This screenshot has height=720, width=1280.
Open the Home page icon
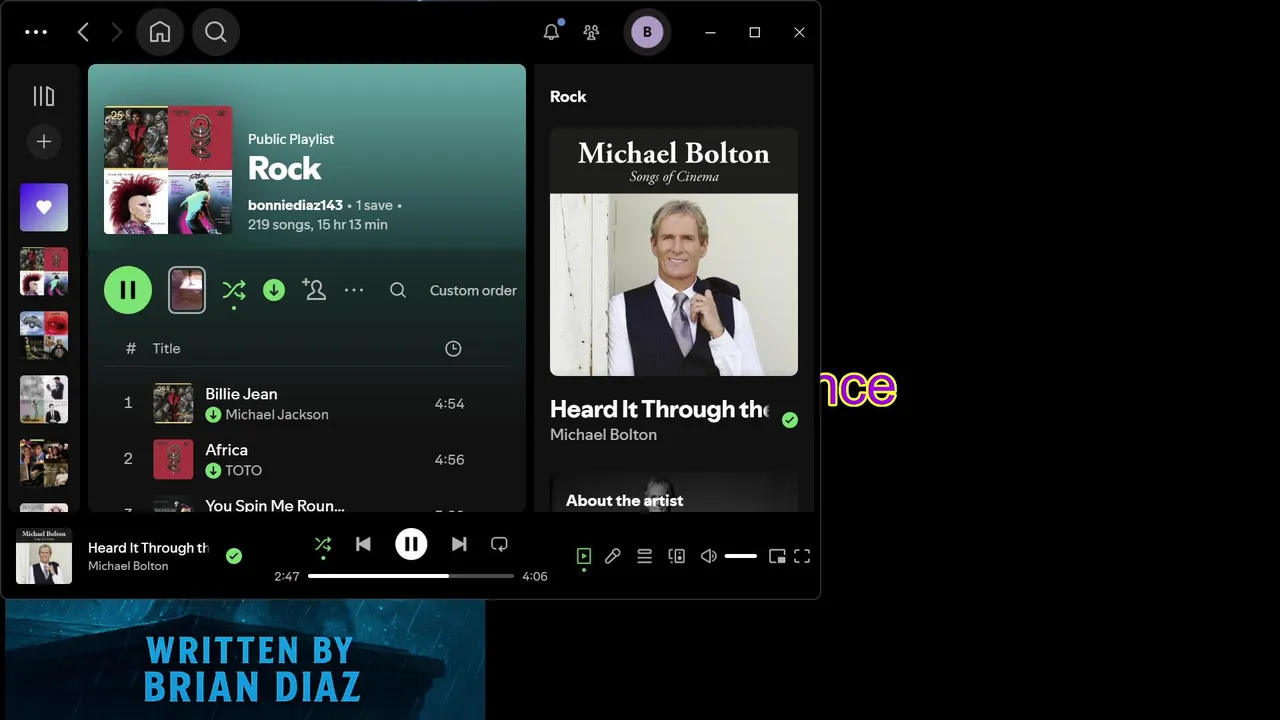point(160,32)
